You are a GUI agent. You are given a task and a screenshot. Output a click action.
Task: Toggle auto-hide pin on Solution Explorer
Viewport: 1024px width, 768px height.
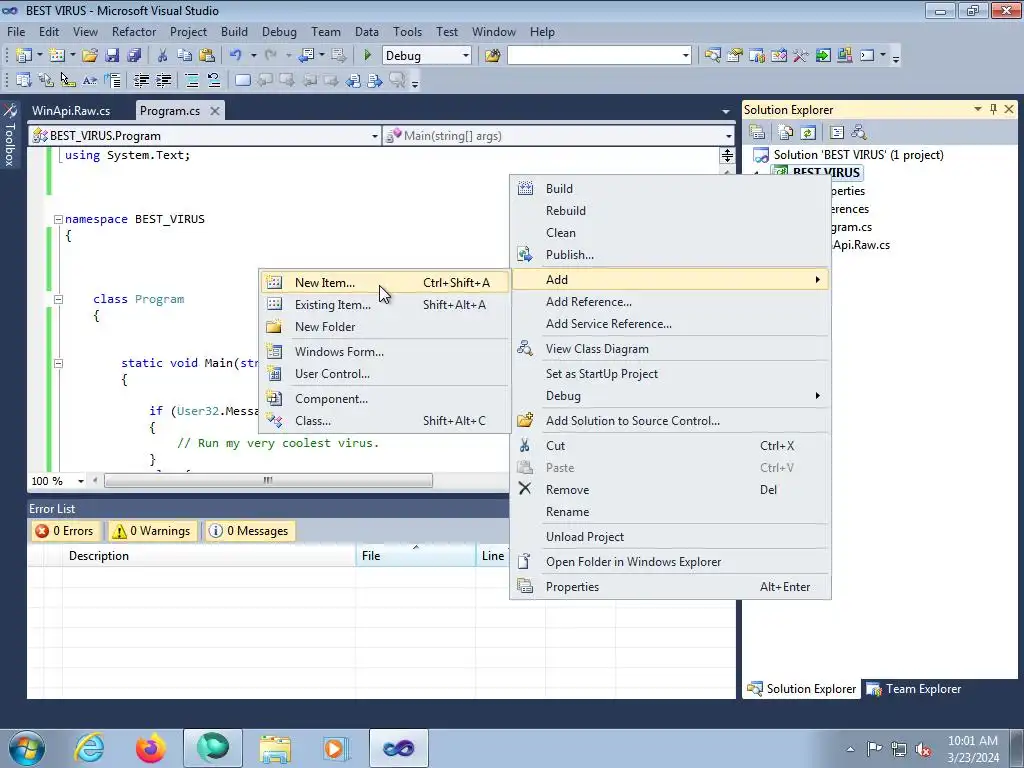(x=993, y=109)
